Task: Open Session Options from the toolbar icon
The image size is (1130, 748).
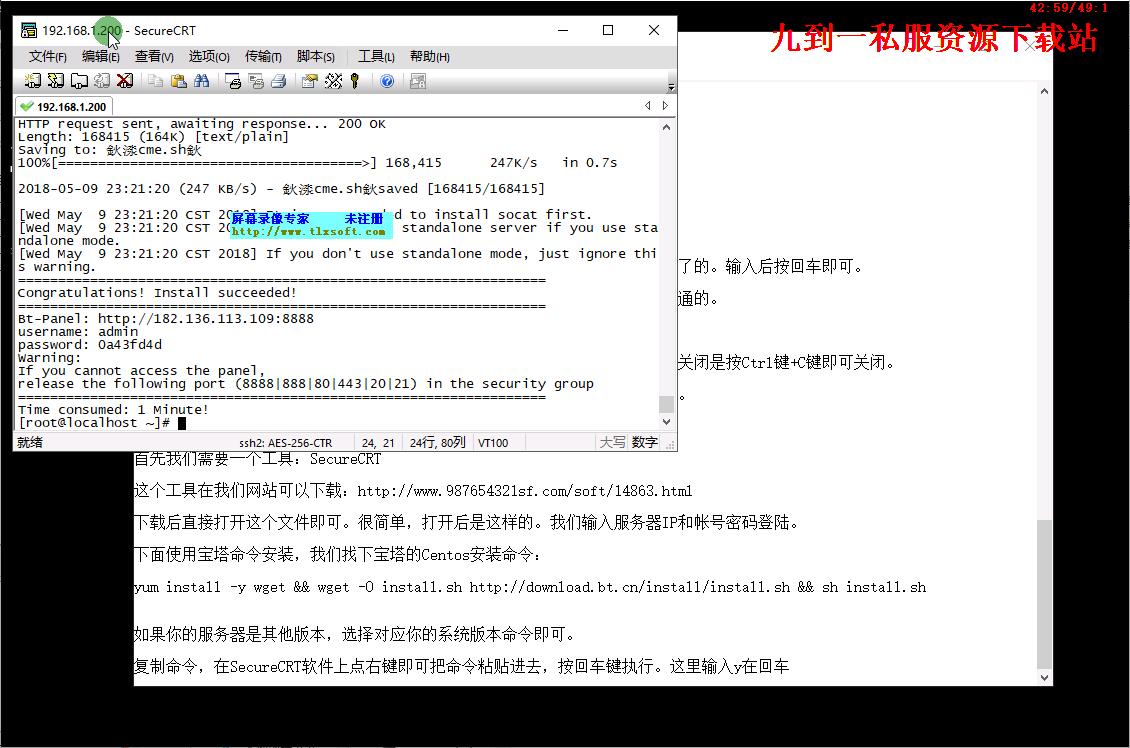Action: (310, 81)
